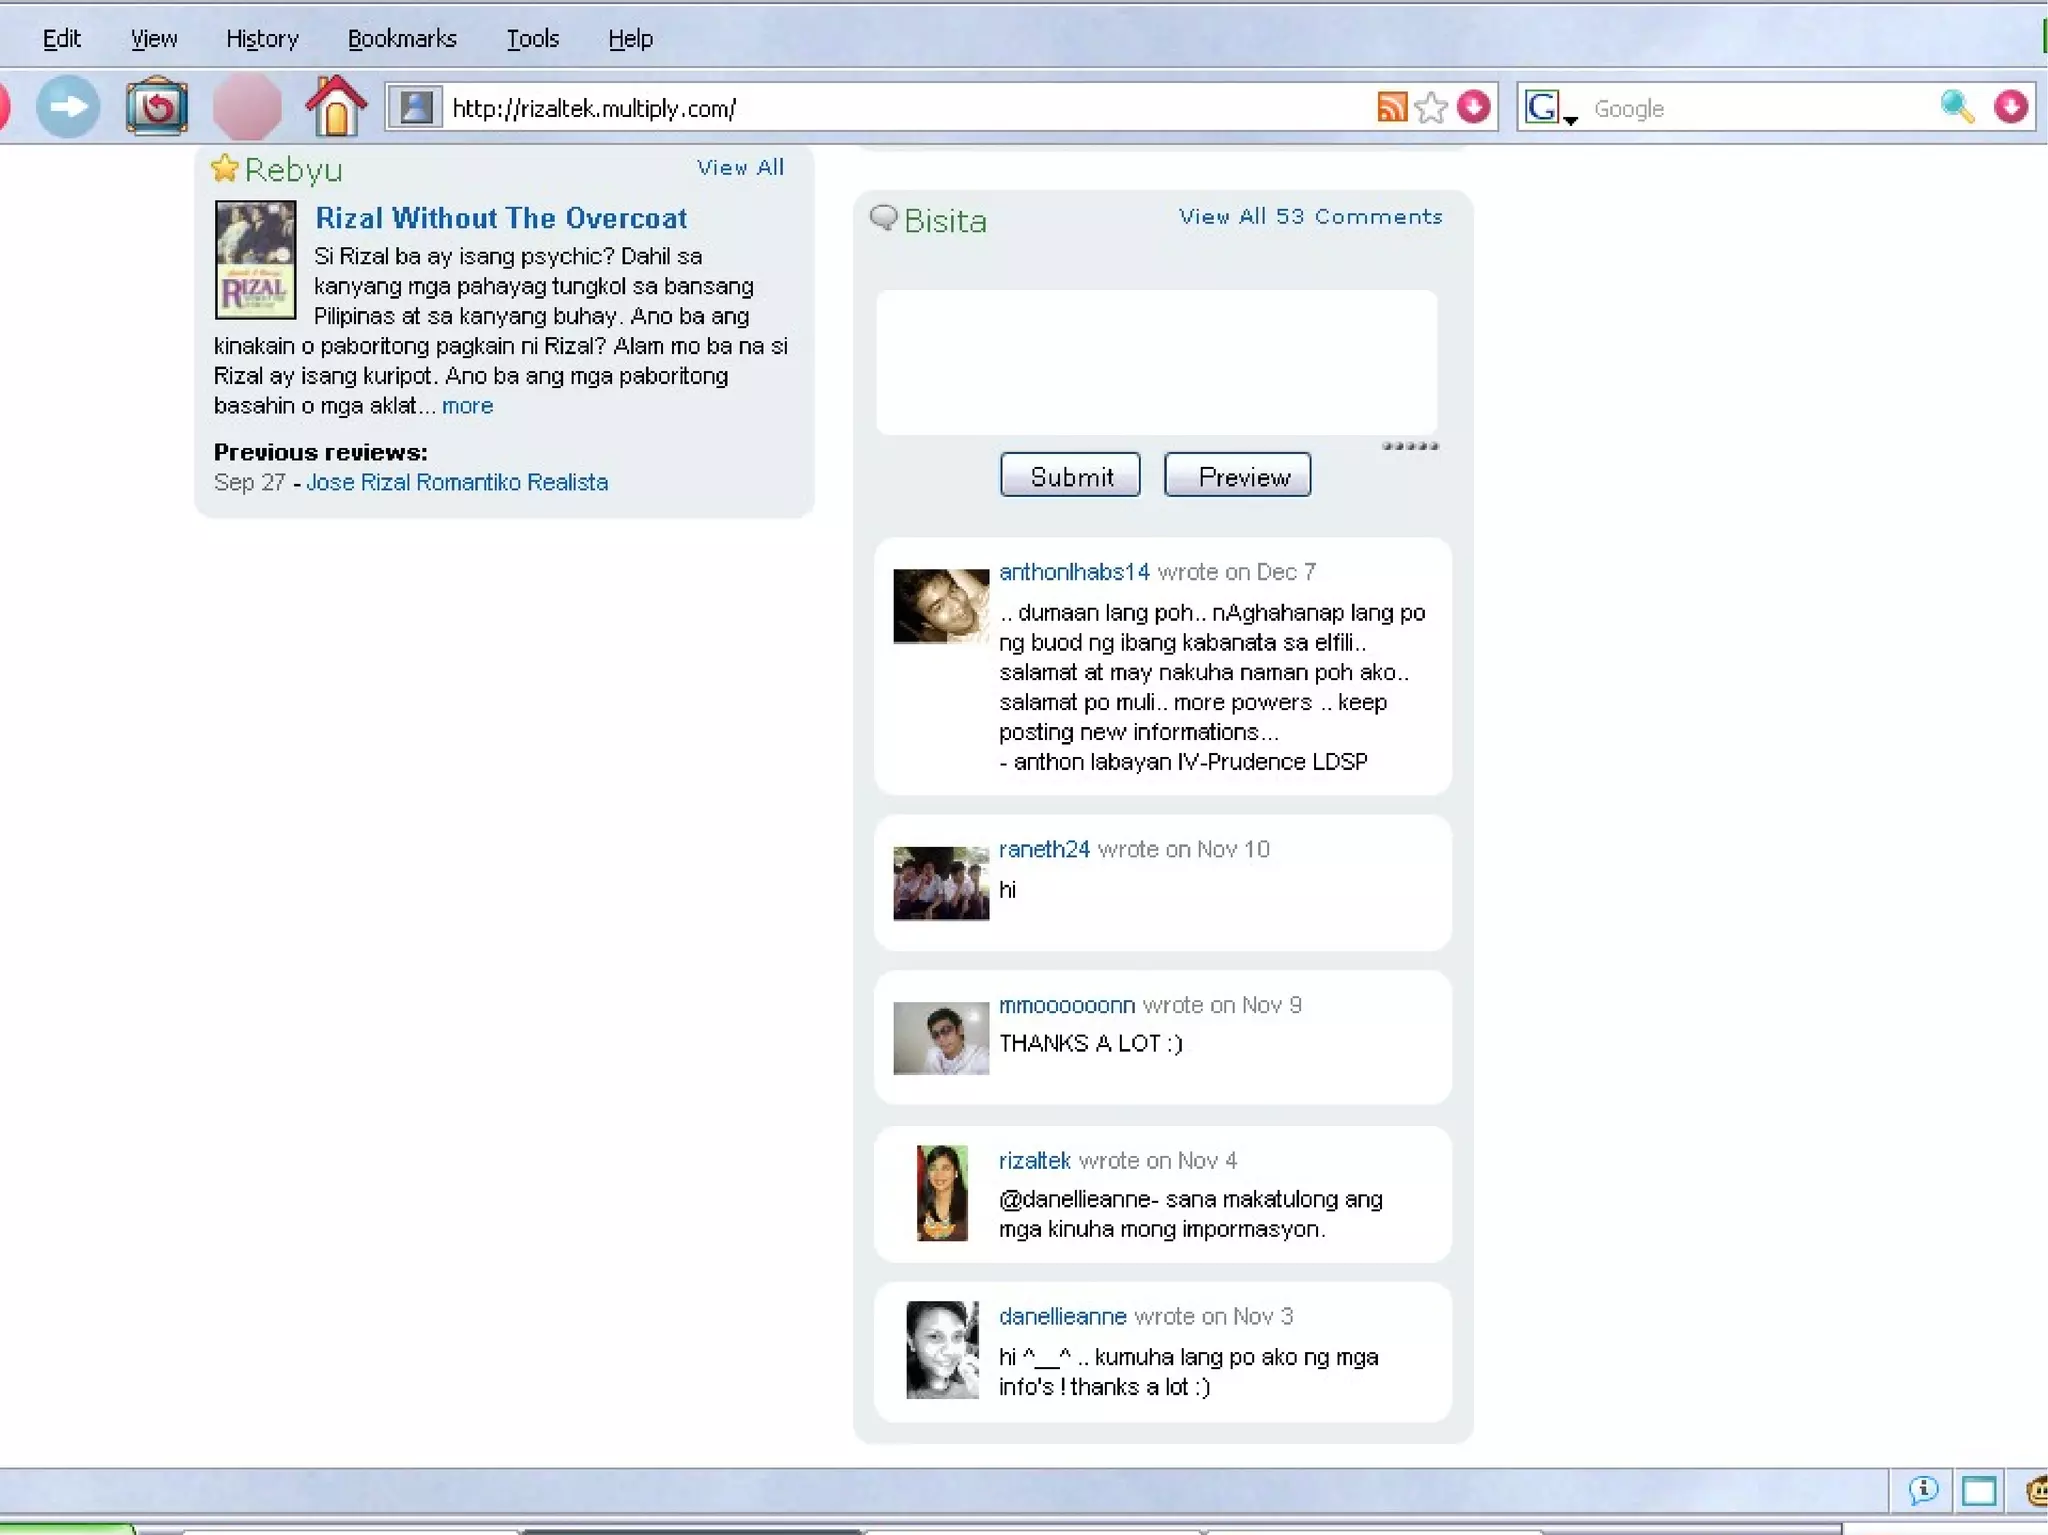
Task: Click red arrow right of search box
Action: click(x=2010, y=107)
